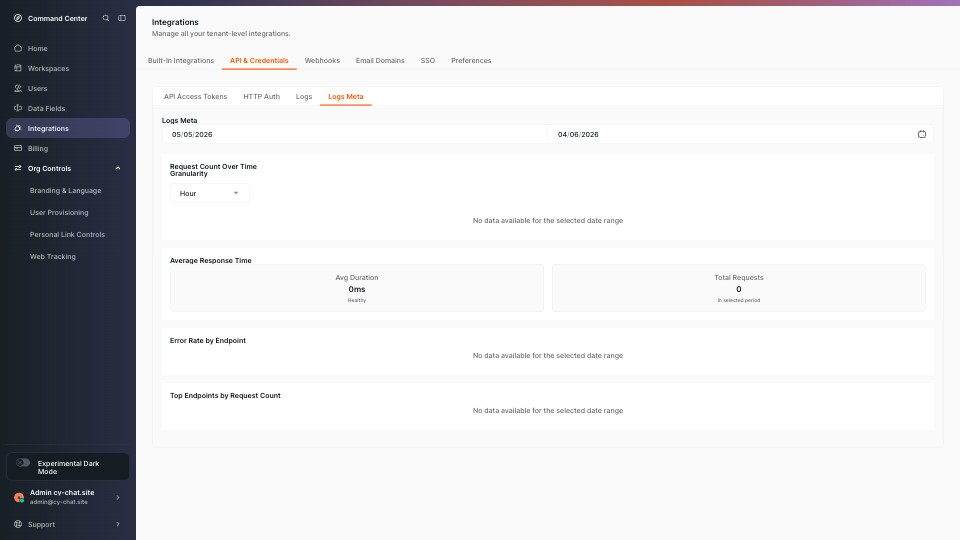
Task: Open search with the magnifier icon
Action: 106,18
